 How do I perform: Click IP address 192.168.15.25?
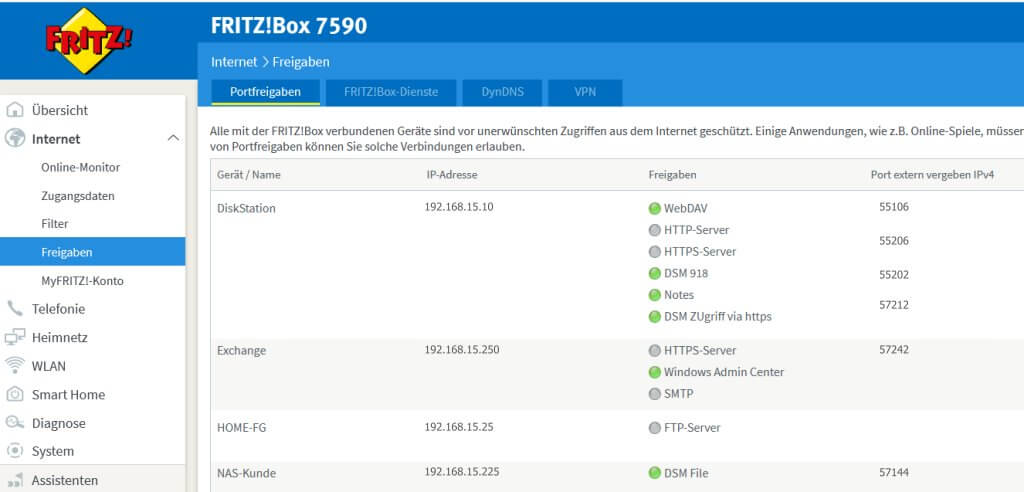[x=459, y=427]
